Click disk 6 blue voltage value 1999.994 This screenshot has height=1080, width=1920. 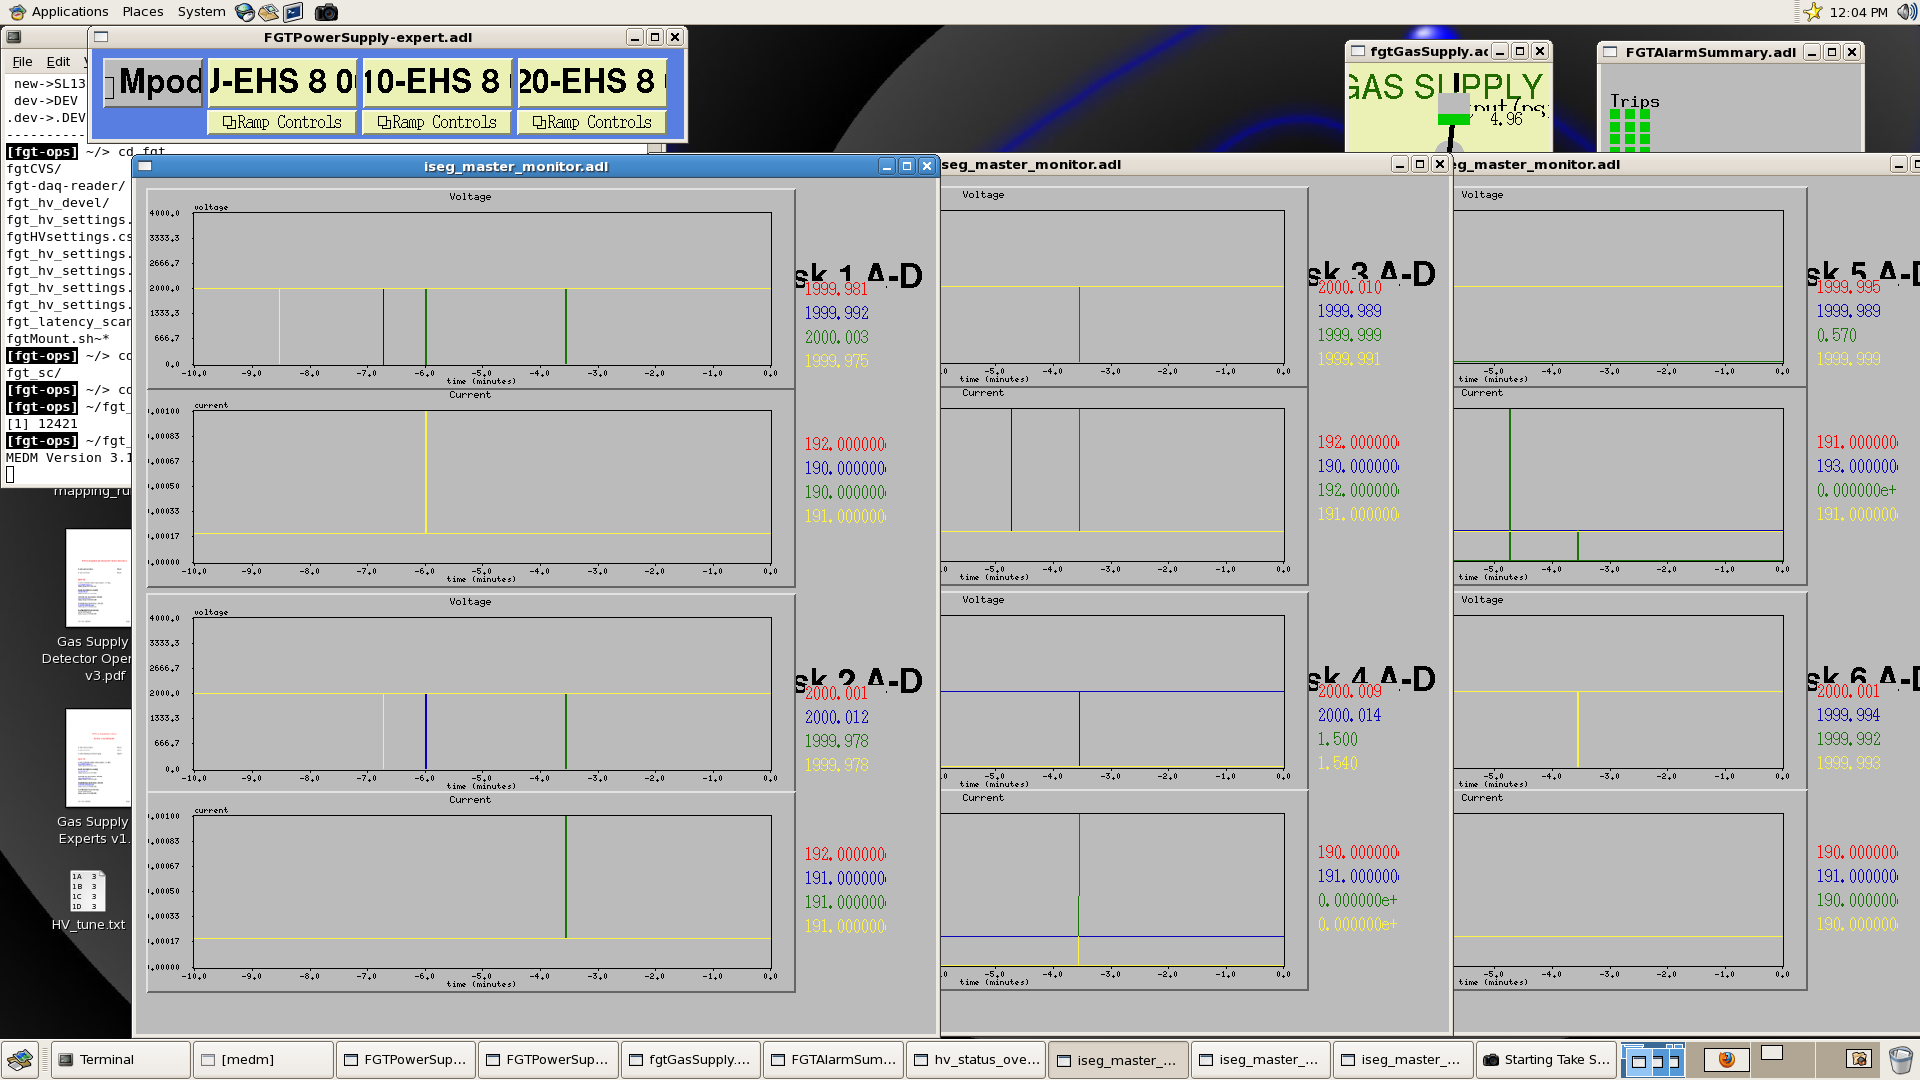point(1848,715)
